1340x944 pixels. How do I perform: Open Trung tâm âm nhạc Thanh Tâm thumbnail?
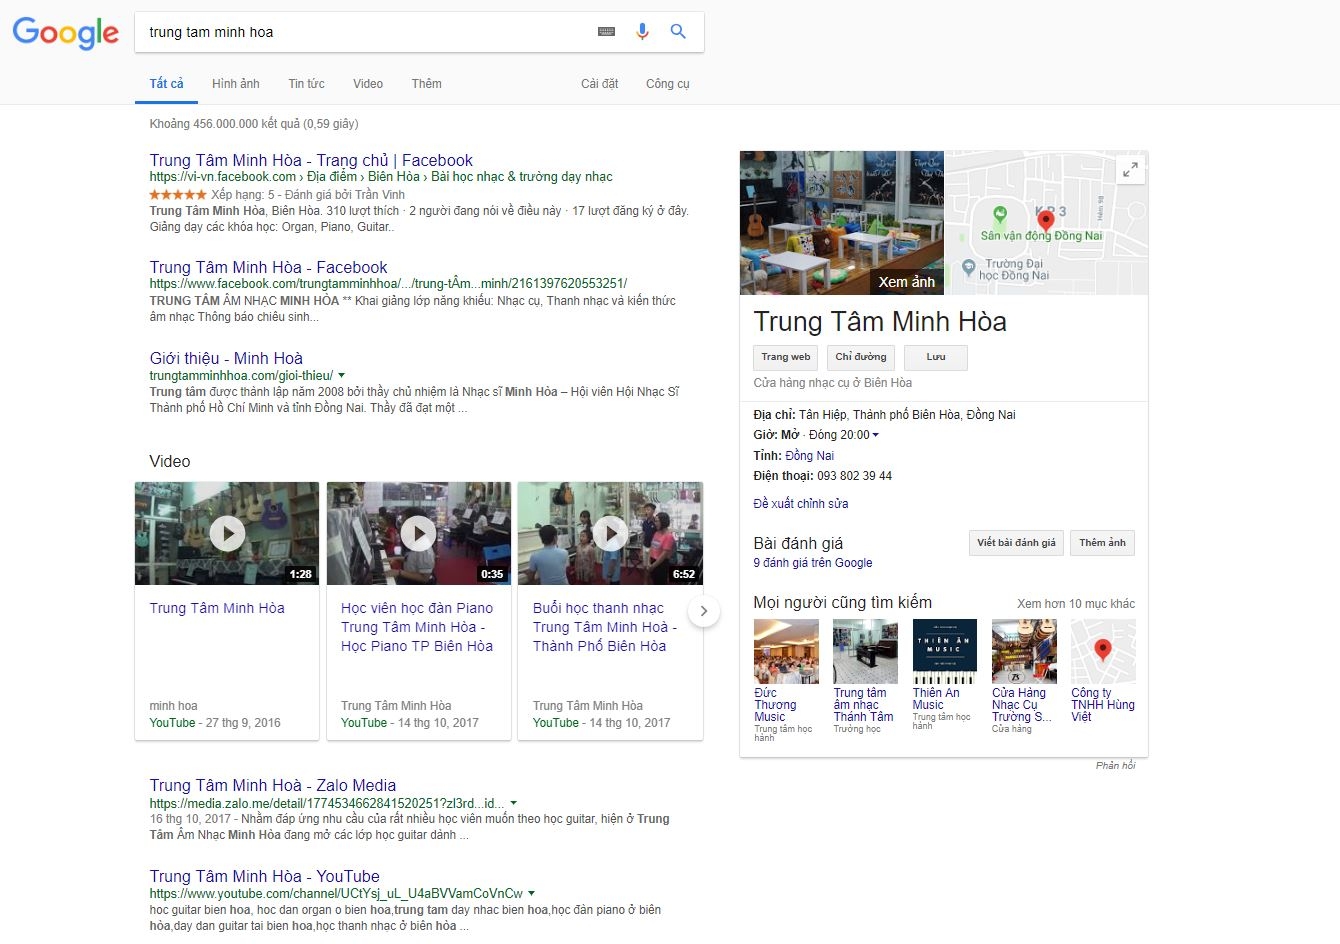[865, 651]
